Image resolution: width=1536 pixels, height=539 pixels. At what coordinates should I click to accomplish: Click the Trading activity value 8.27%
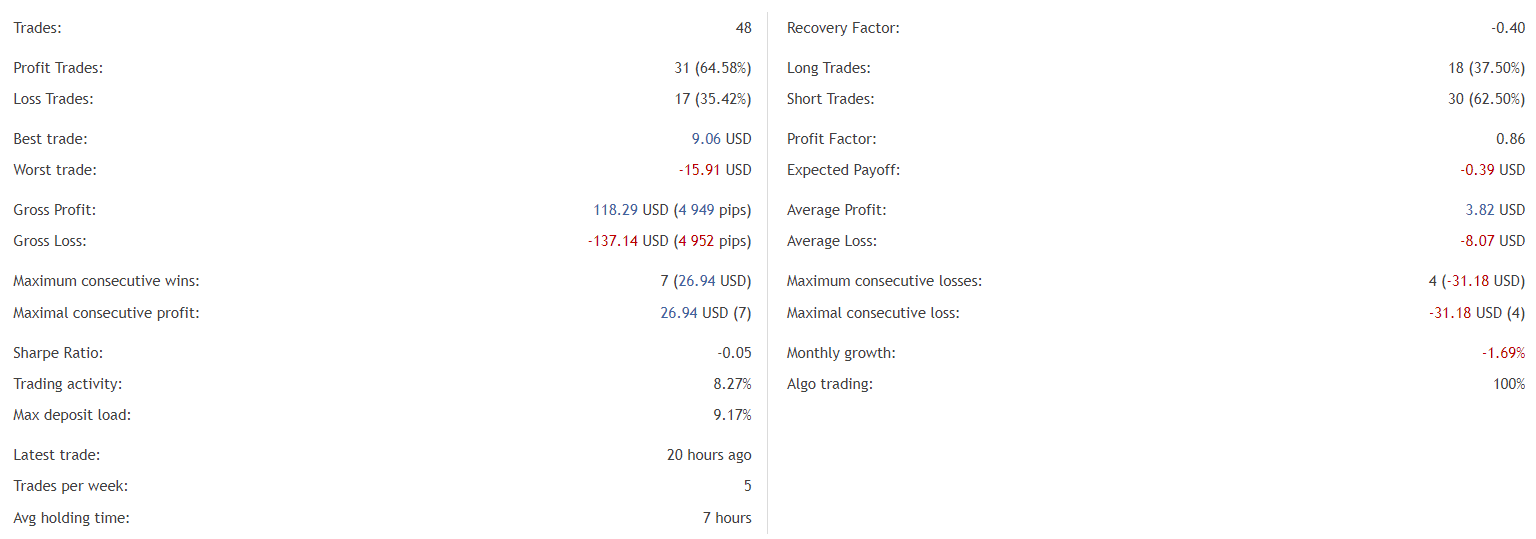[732, 384]
